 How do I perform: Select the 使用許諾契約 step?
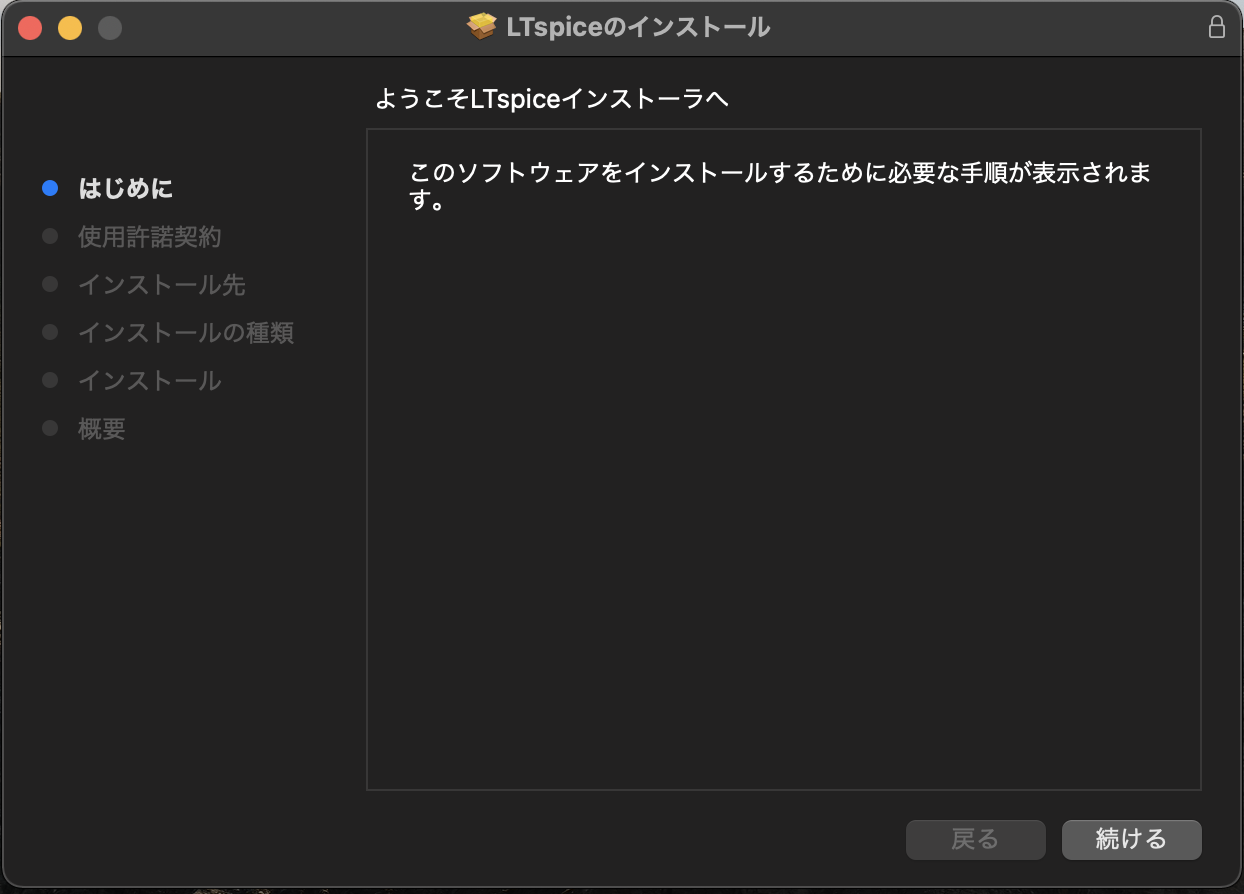click(x=150, y=237)
